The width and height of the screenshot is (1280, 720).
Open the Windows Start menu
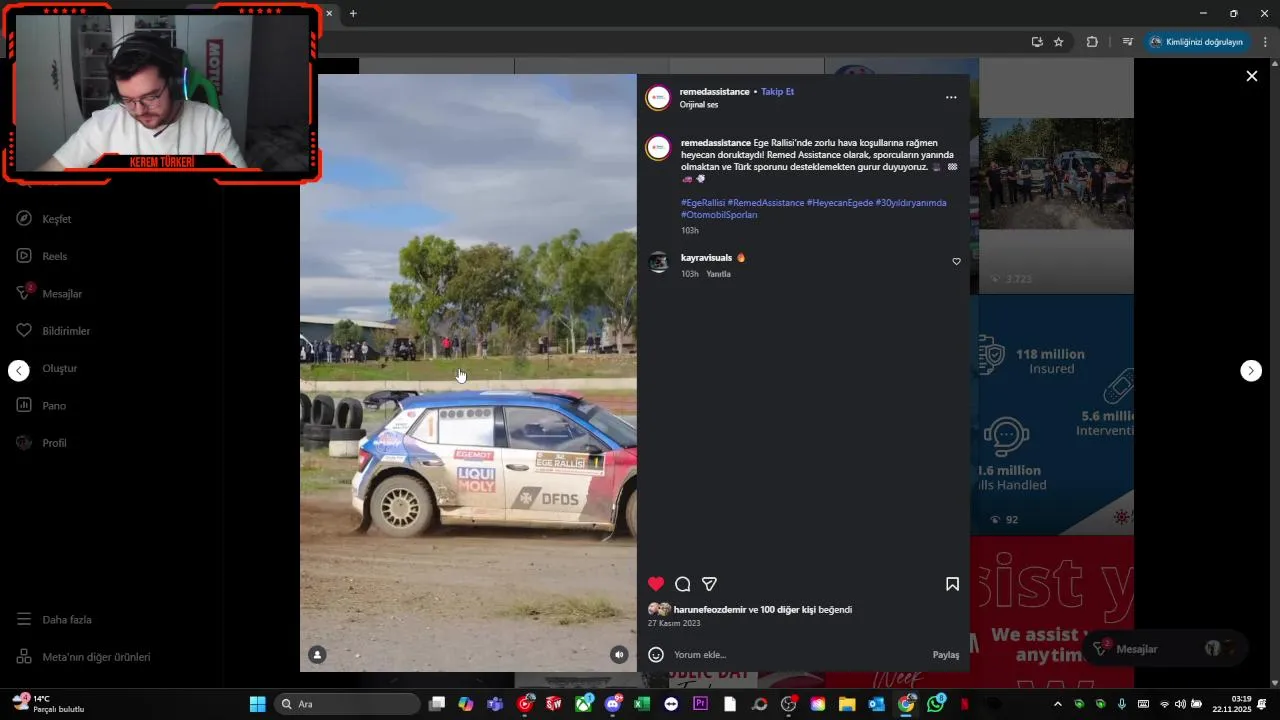tap(257, 704)
